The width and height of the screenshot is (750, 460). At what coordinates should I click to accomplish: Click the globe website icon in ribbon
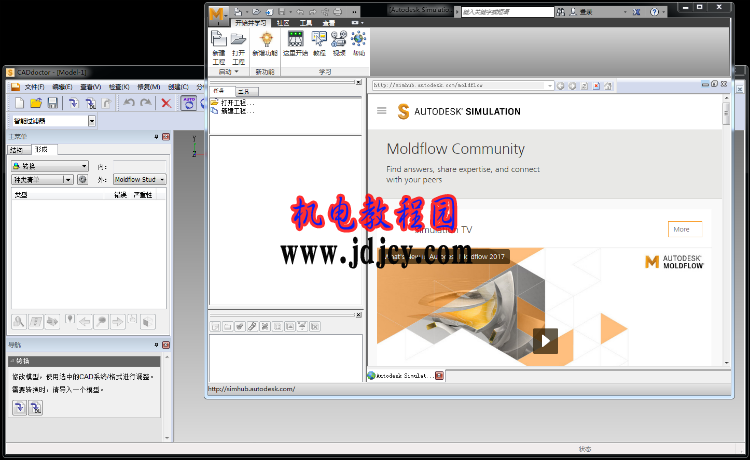click(x=358, y=39)
